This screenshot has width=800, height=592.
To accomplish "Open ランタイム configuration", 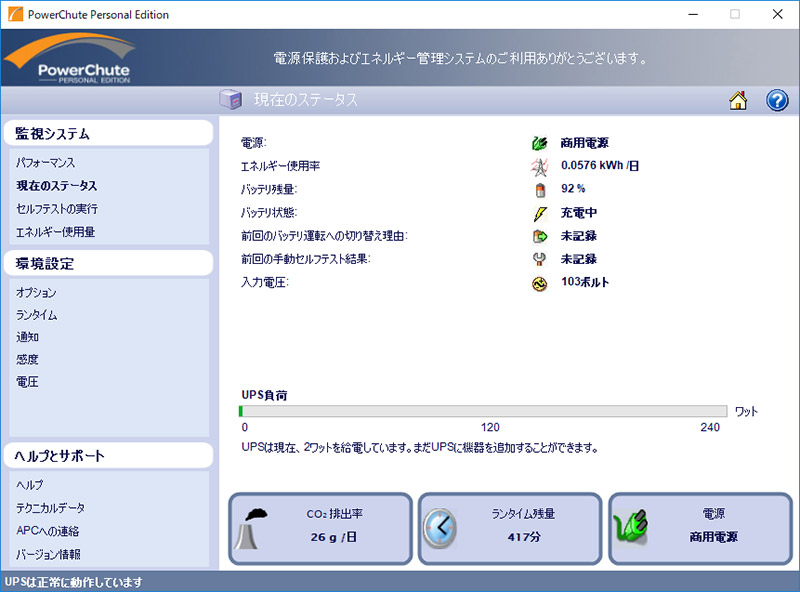I will coord(36,315).
